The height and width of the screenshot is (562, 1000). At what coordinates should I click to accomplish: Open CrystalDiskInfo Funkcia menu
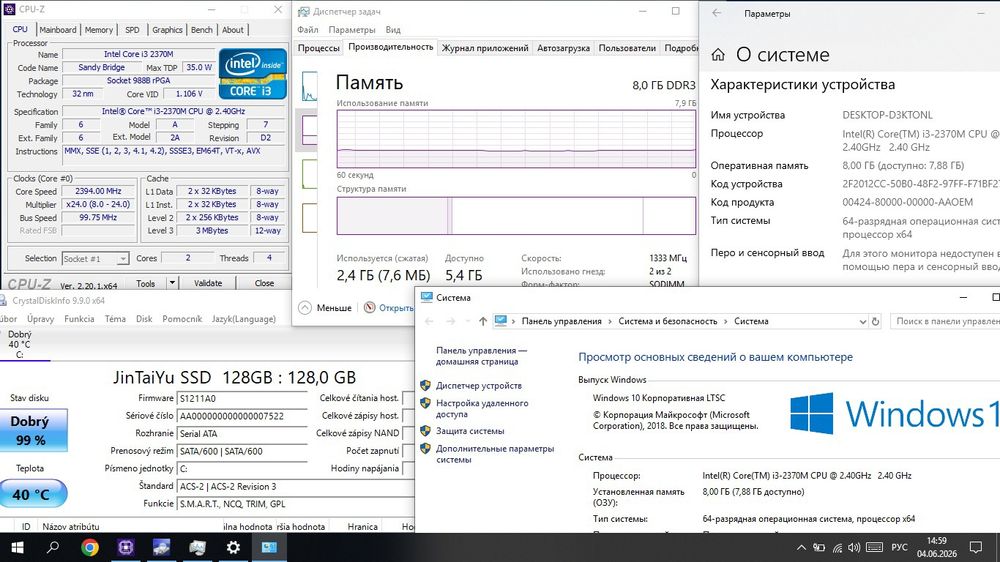[x=79, y=318]
